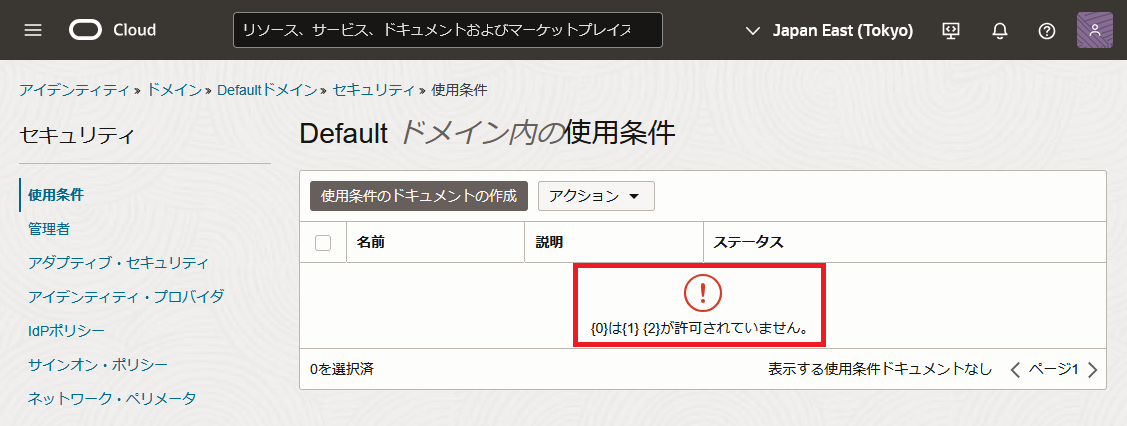Expand the アクション dropdown
The image size is (1127, 426).
pos(596,196)
